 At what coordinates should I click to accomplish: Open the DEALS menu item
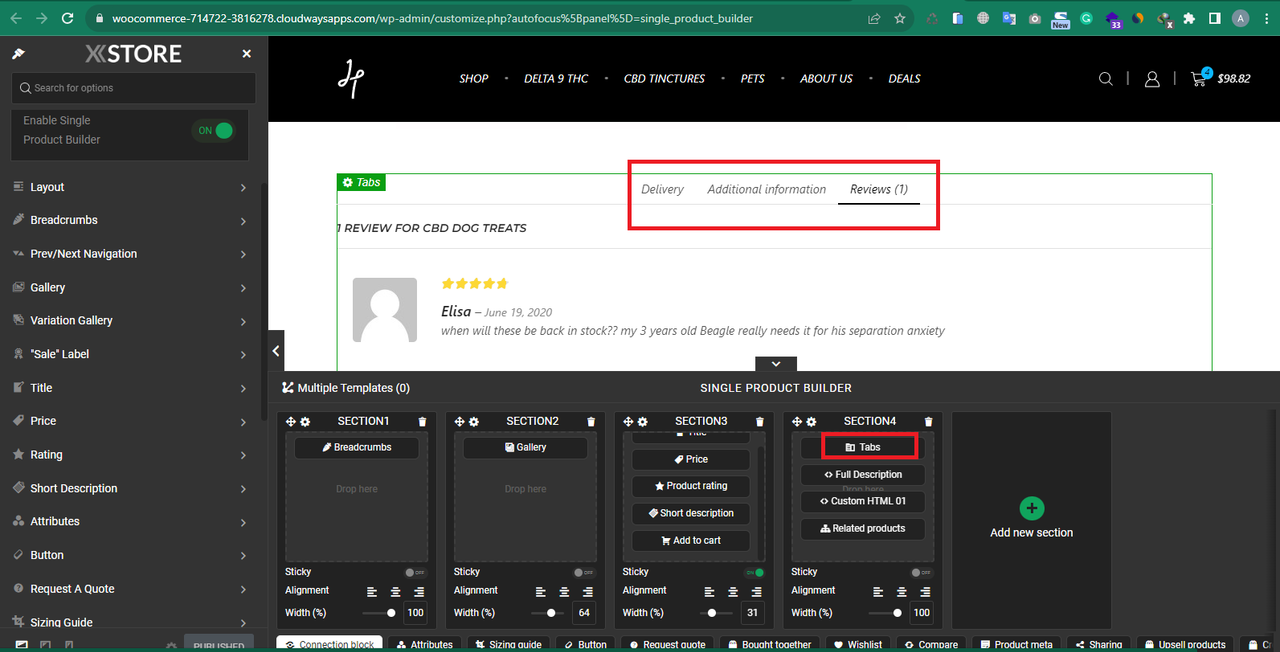coord(904,78)
